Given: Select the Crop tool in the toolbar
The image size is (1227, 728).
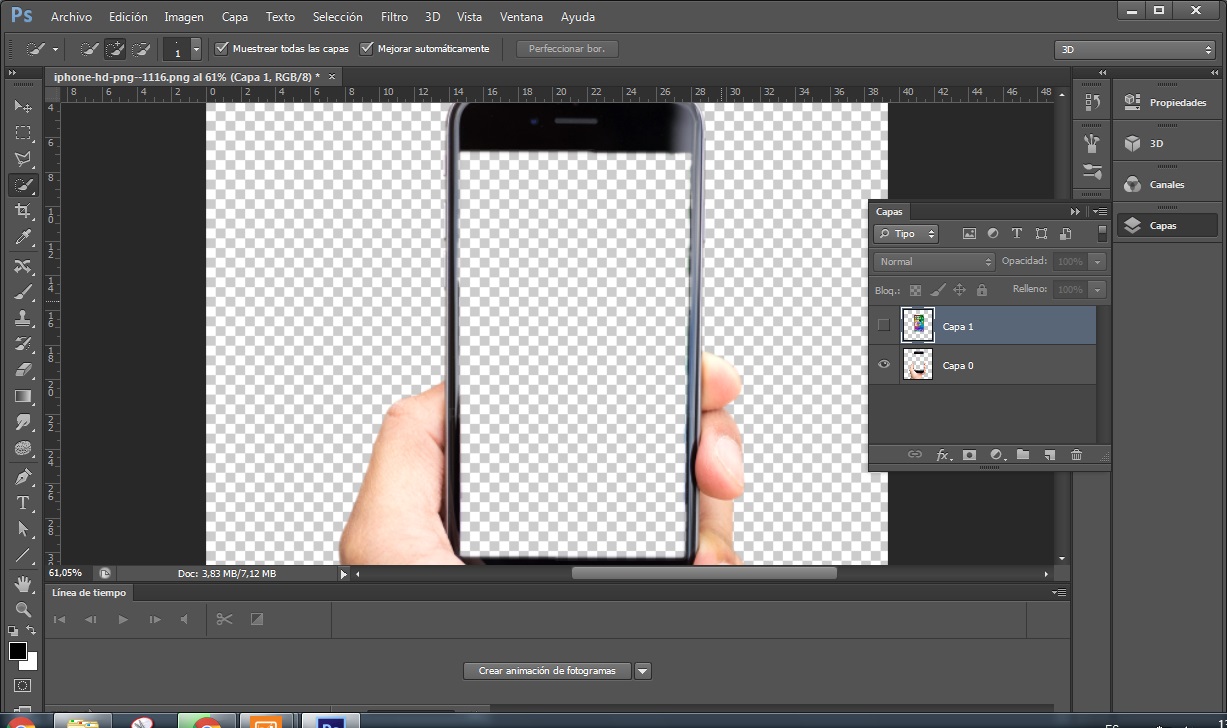Looking at the screenshot, I should (x=23, y=211).
